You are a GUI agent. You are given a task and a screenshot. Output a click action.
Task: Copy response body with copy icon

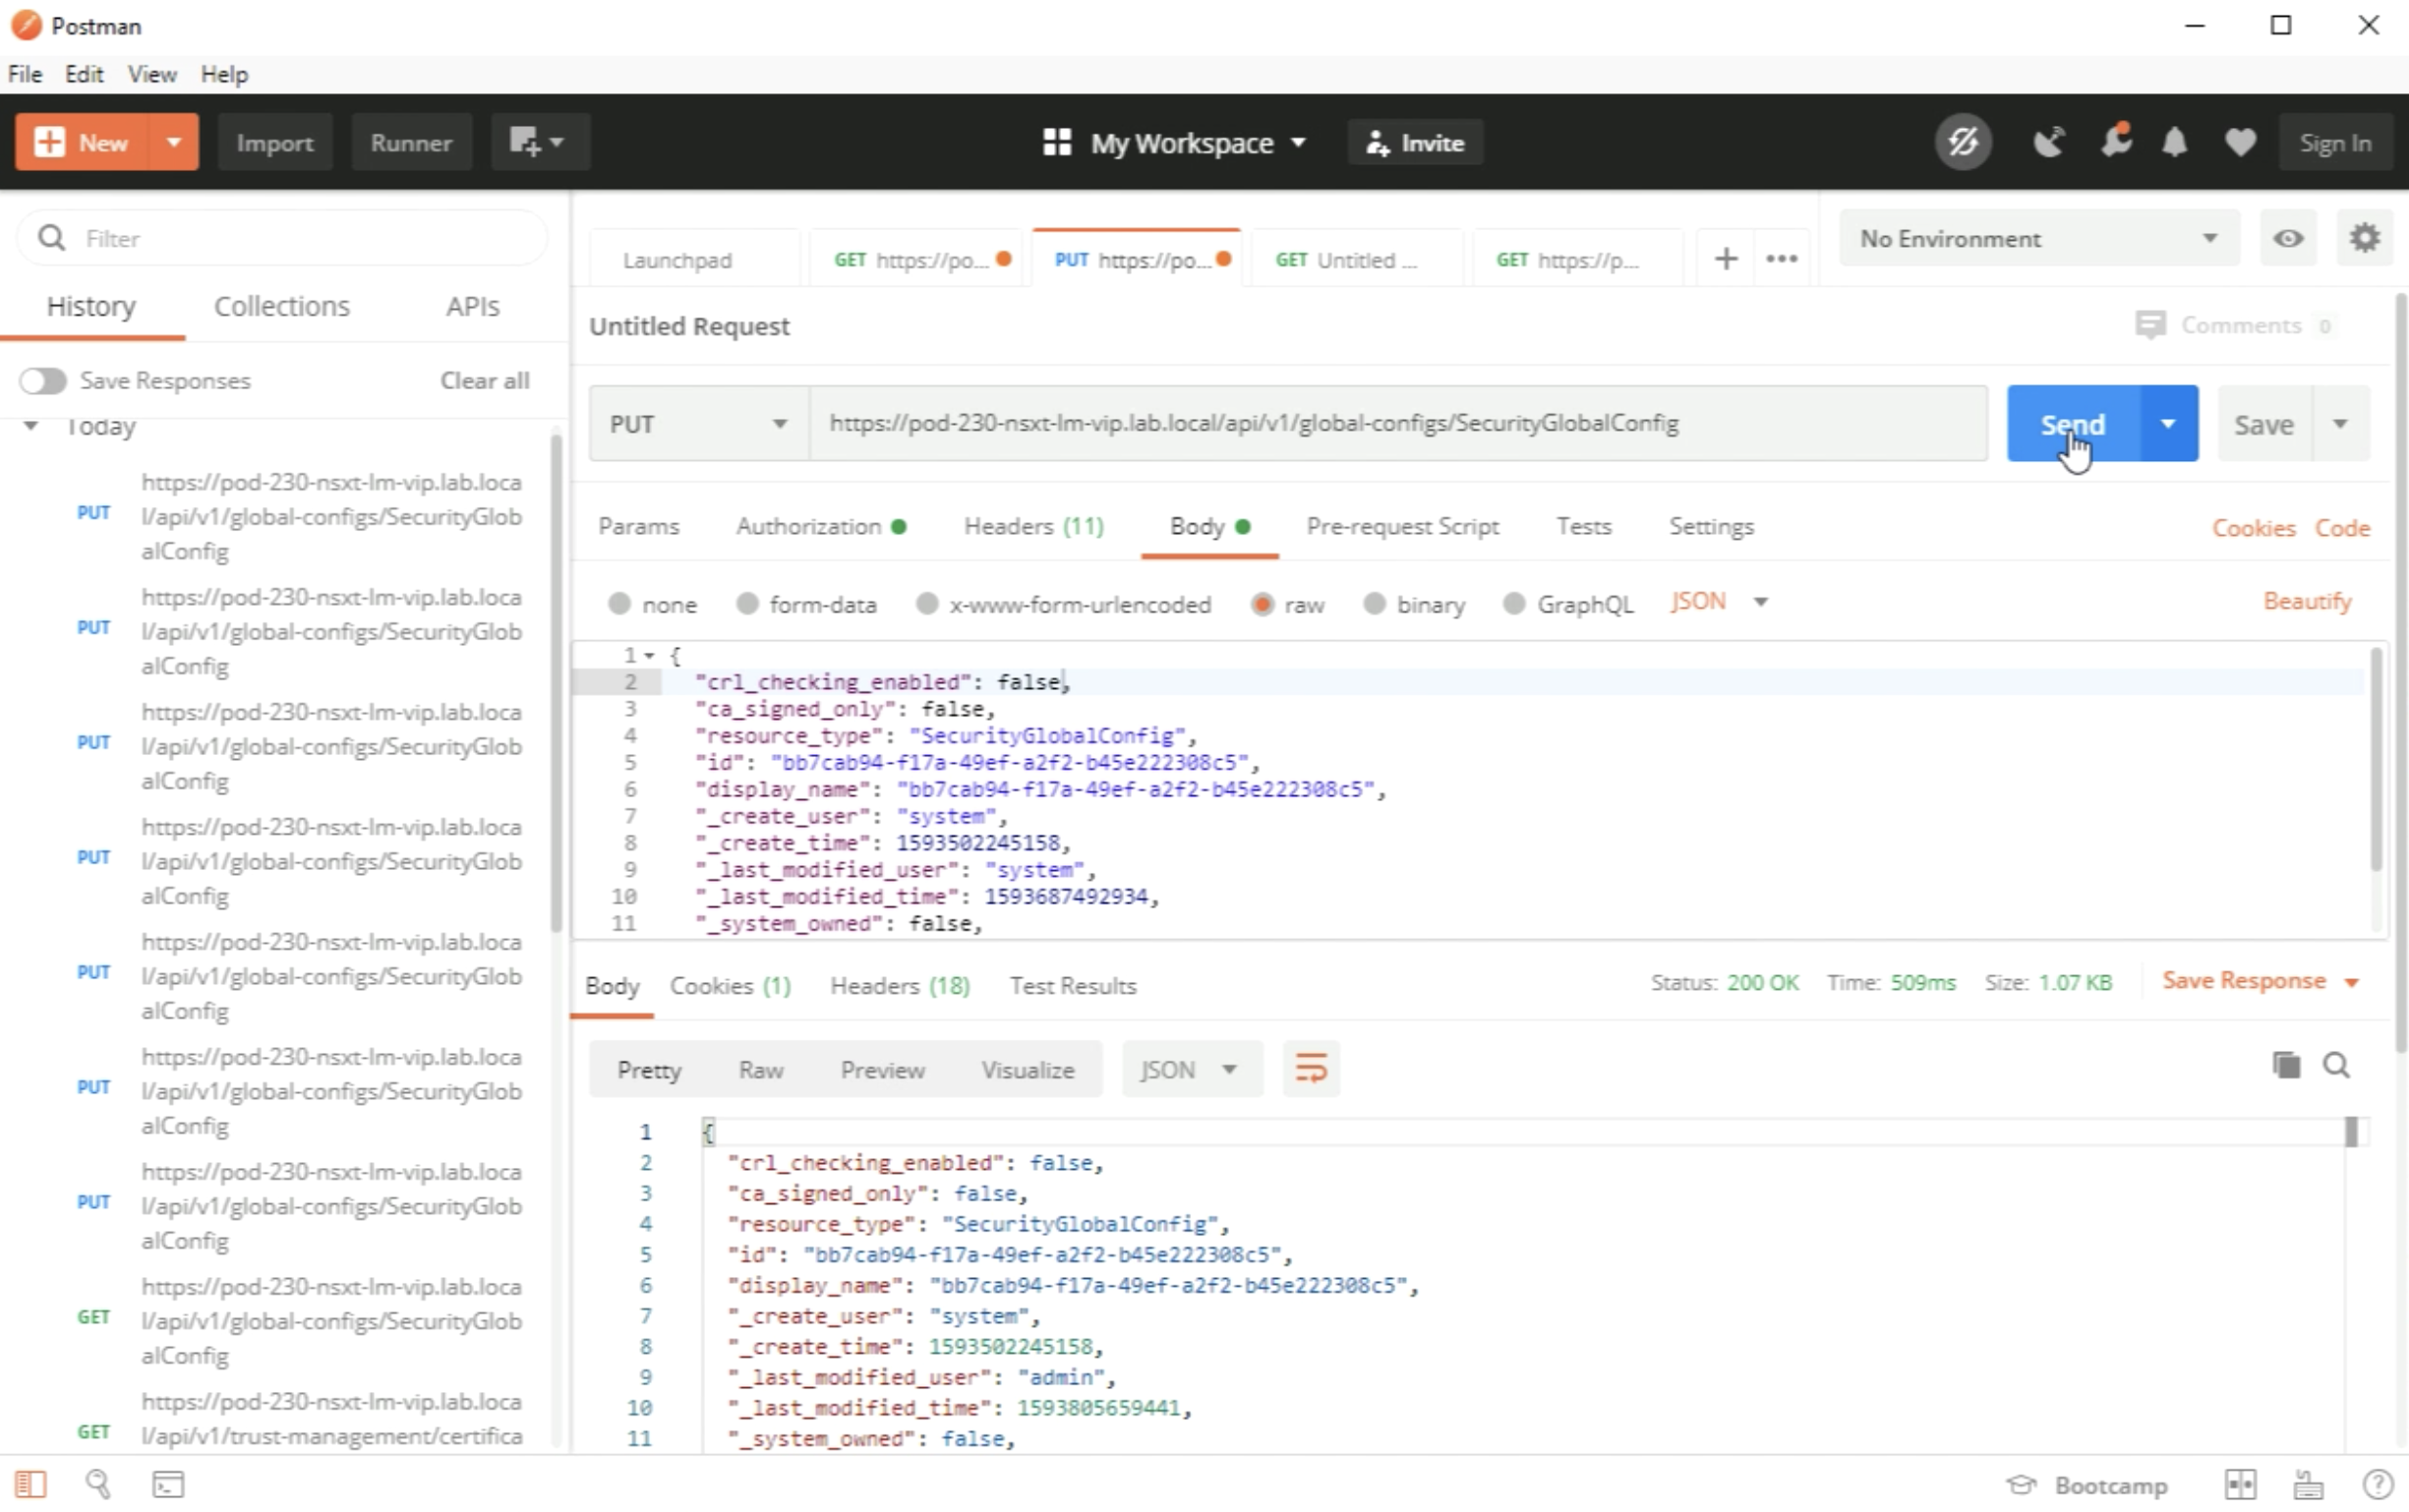tap(2286, 1066)
